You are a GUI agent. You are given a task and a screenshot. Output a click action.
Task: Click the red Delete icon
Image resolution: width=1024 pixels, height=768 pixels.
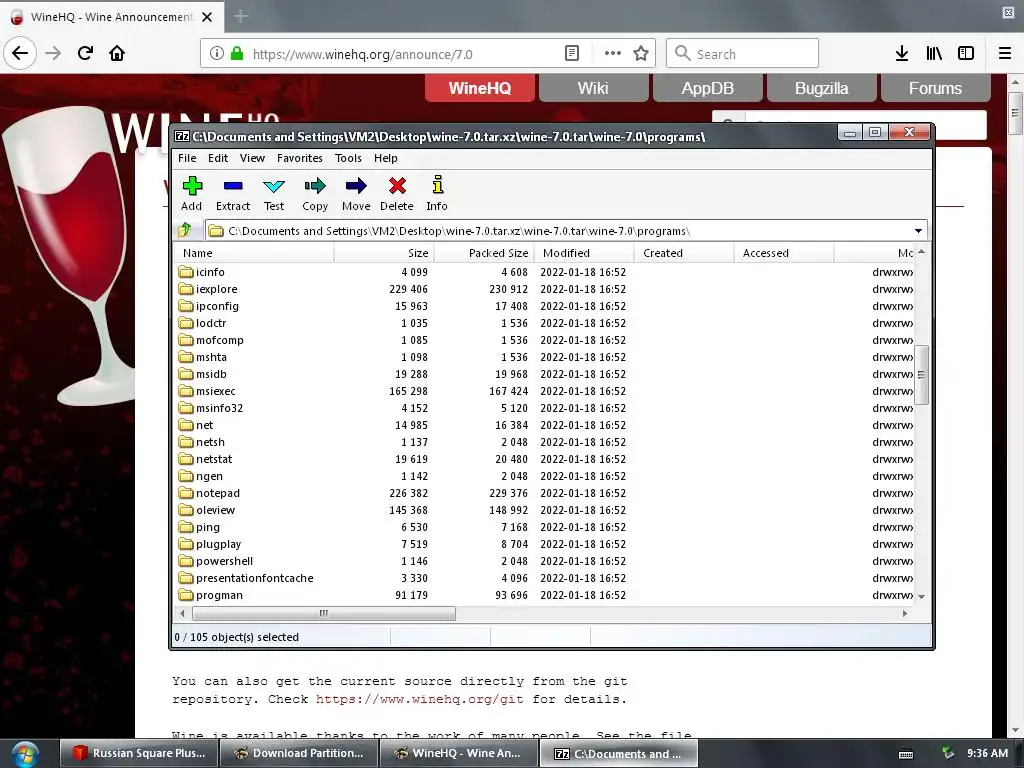click(x=397, y=186)
